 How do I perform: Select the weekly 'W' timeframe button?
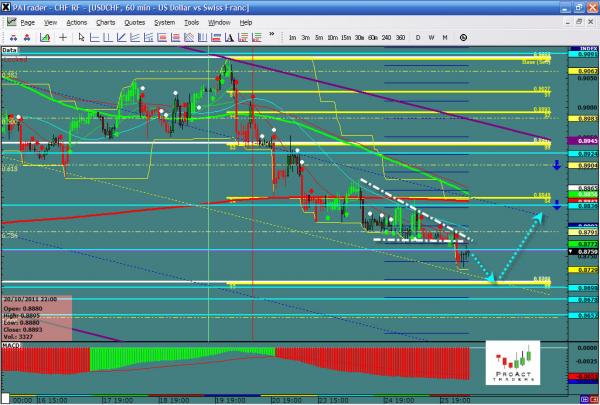click(430, 37)
